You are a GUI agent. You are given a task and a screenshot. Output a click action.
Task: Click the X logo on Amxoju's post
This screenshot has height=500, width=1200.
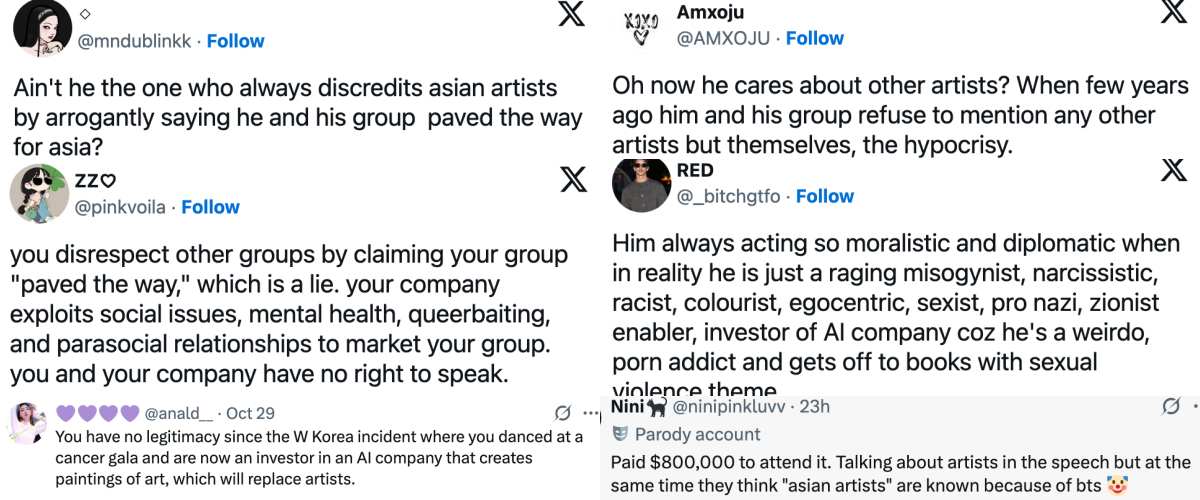1172,12
